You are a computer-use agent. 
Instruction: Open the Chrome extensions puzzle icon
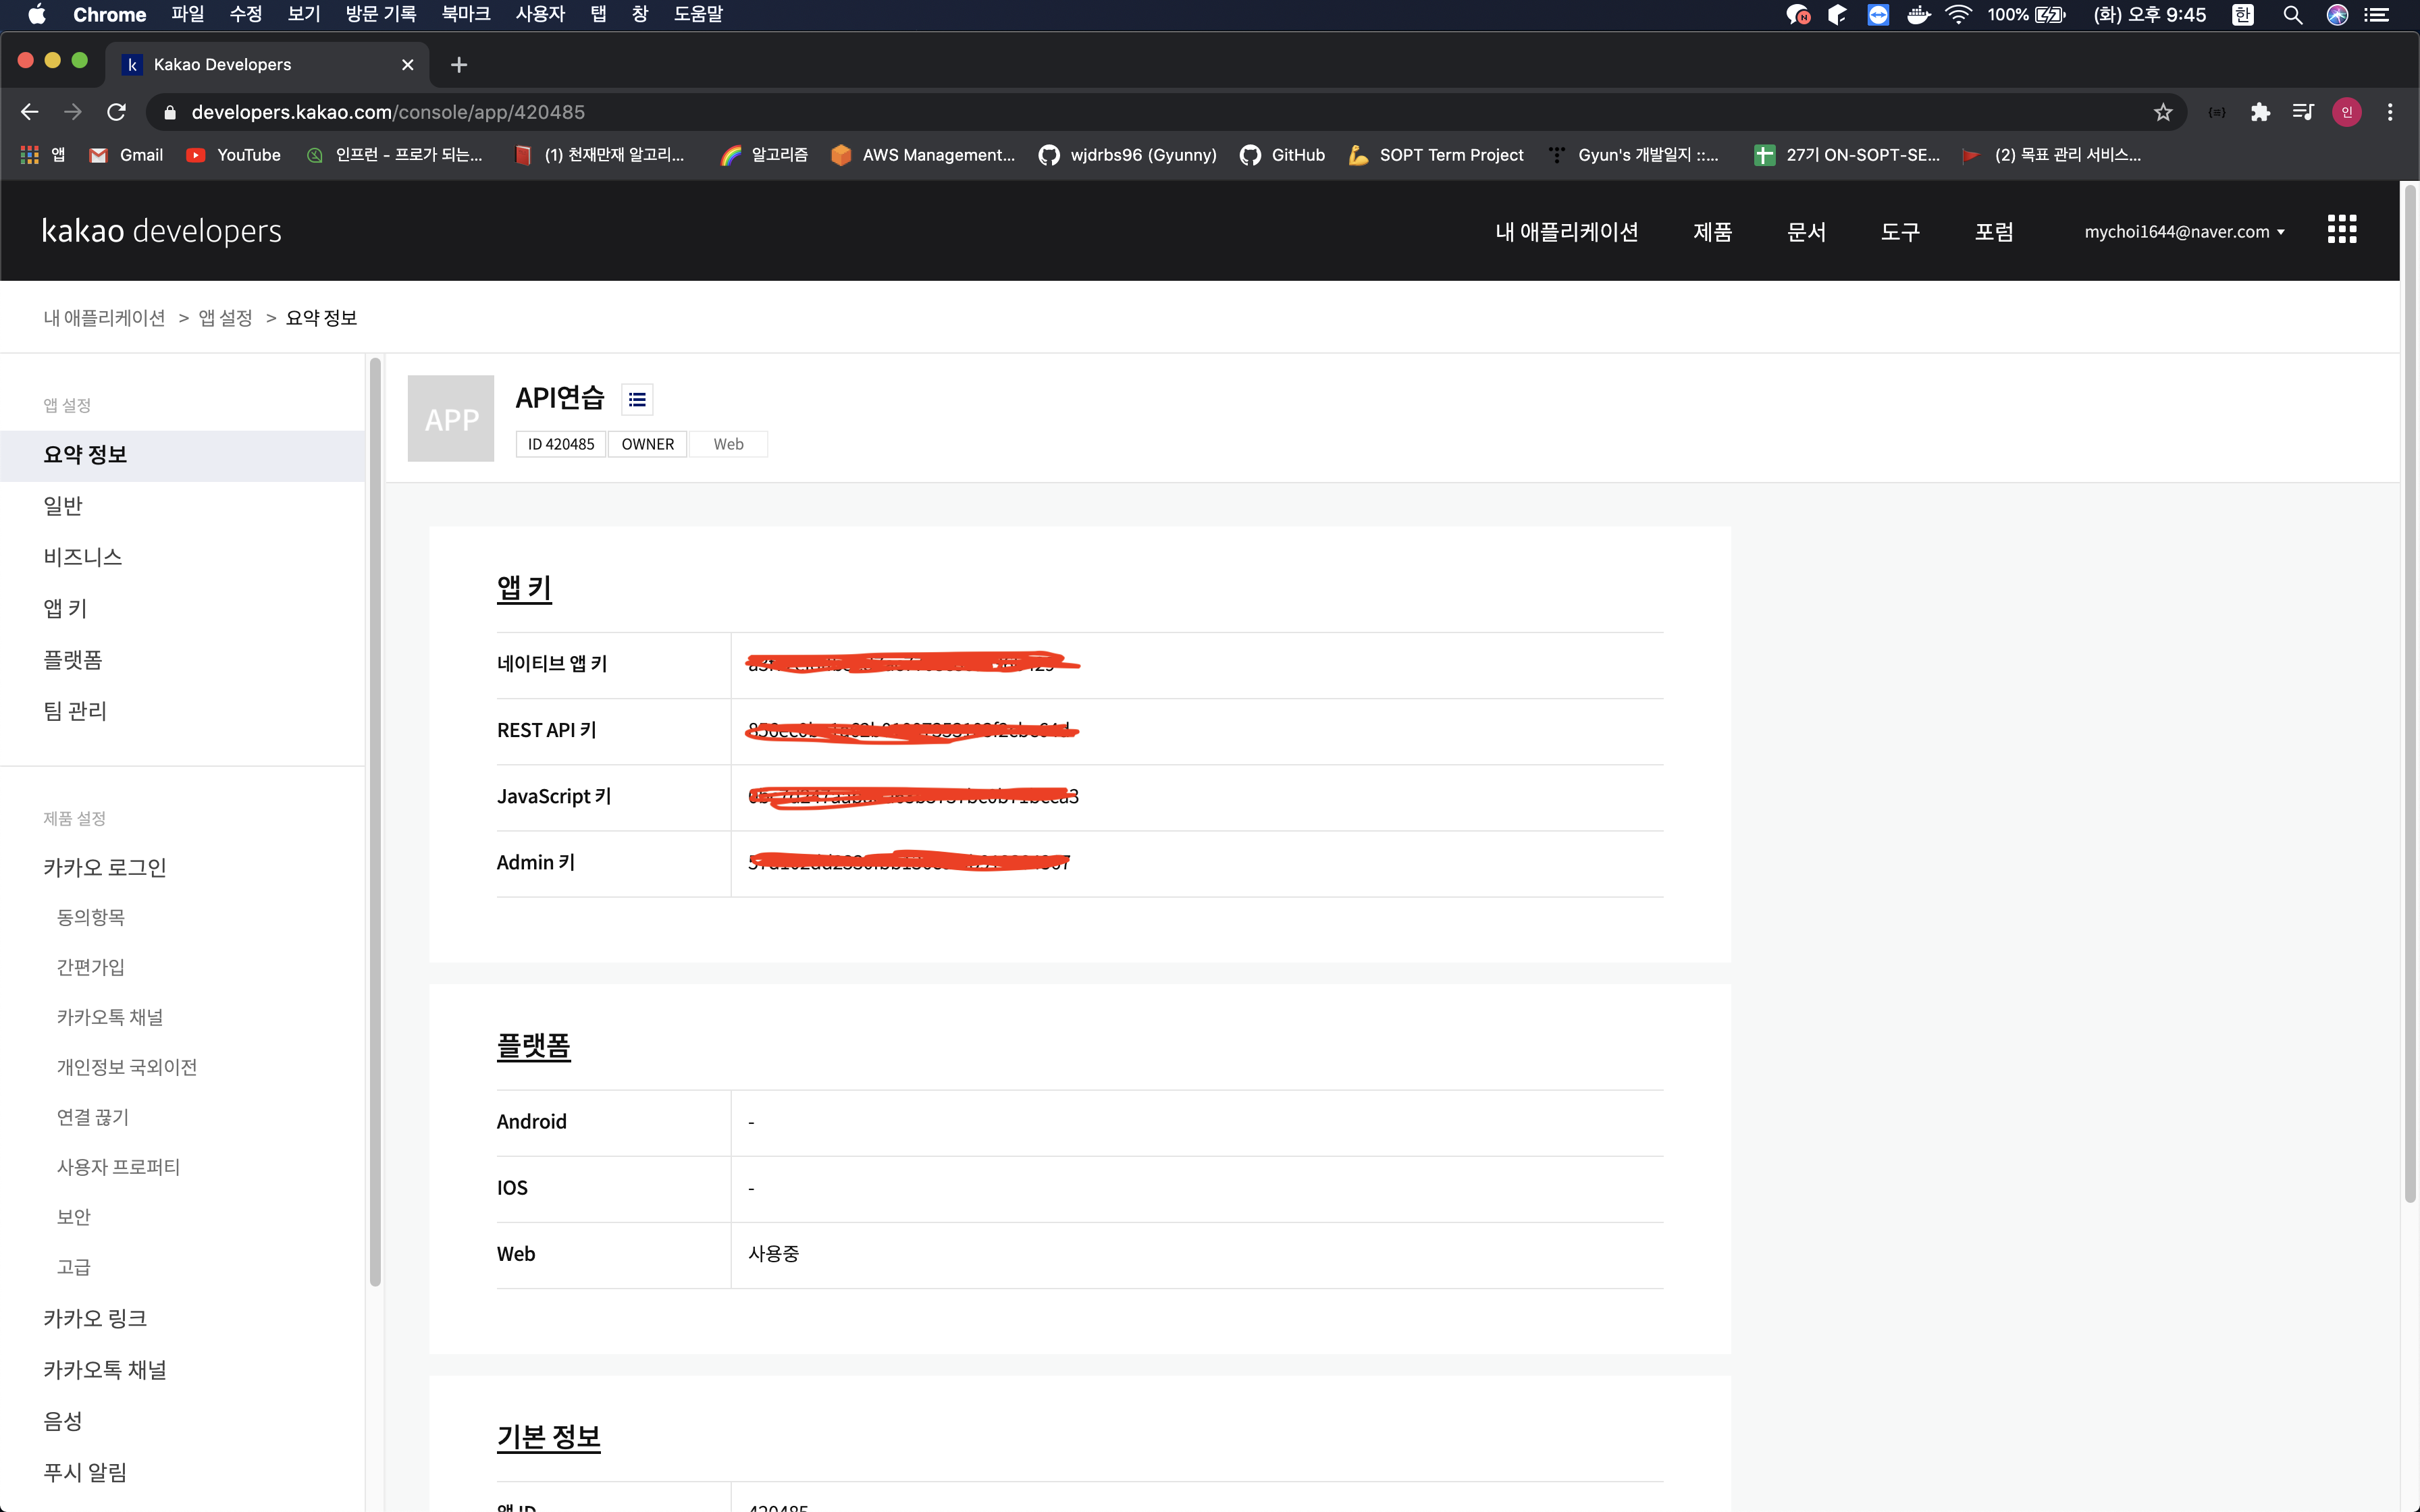(x=2260, y=112)
